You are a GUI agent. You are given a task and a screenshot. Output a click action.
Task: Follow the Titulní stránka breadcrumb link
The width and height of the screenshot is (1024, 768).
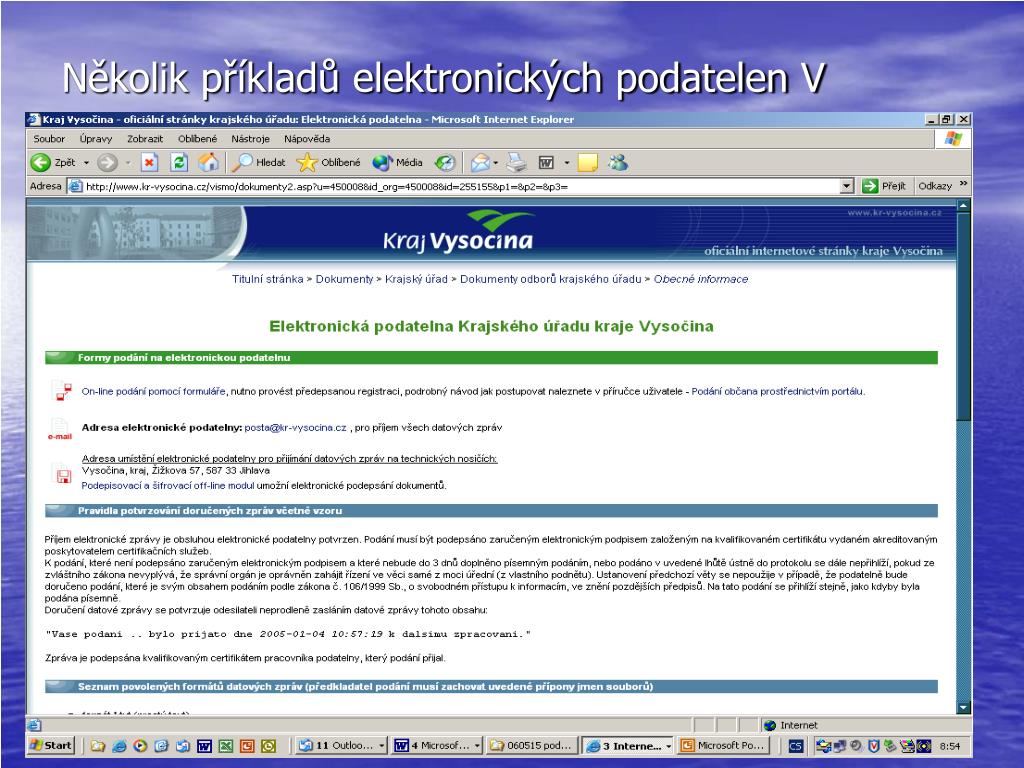[268, 279]
